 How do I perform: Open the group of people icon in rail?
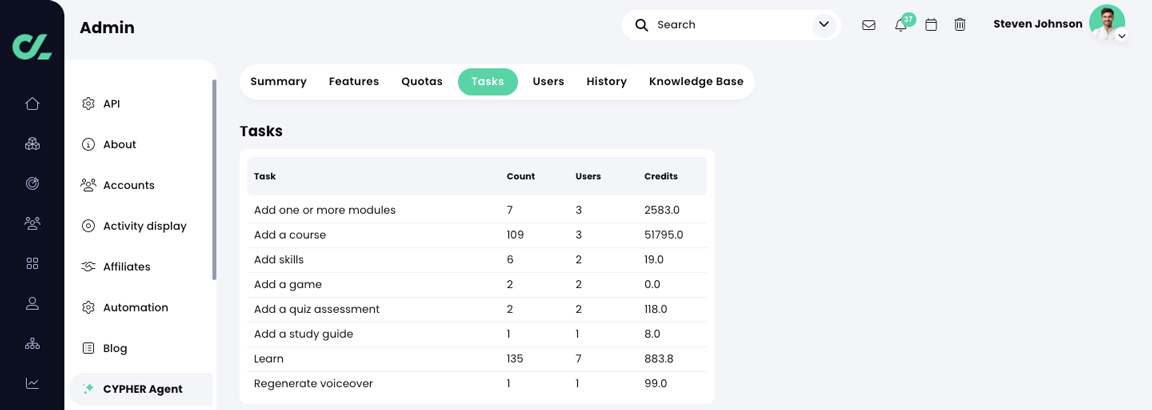pyautogui.click(x=32, y=223)
